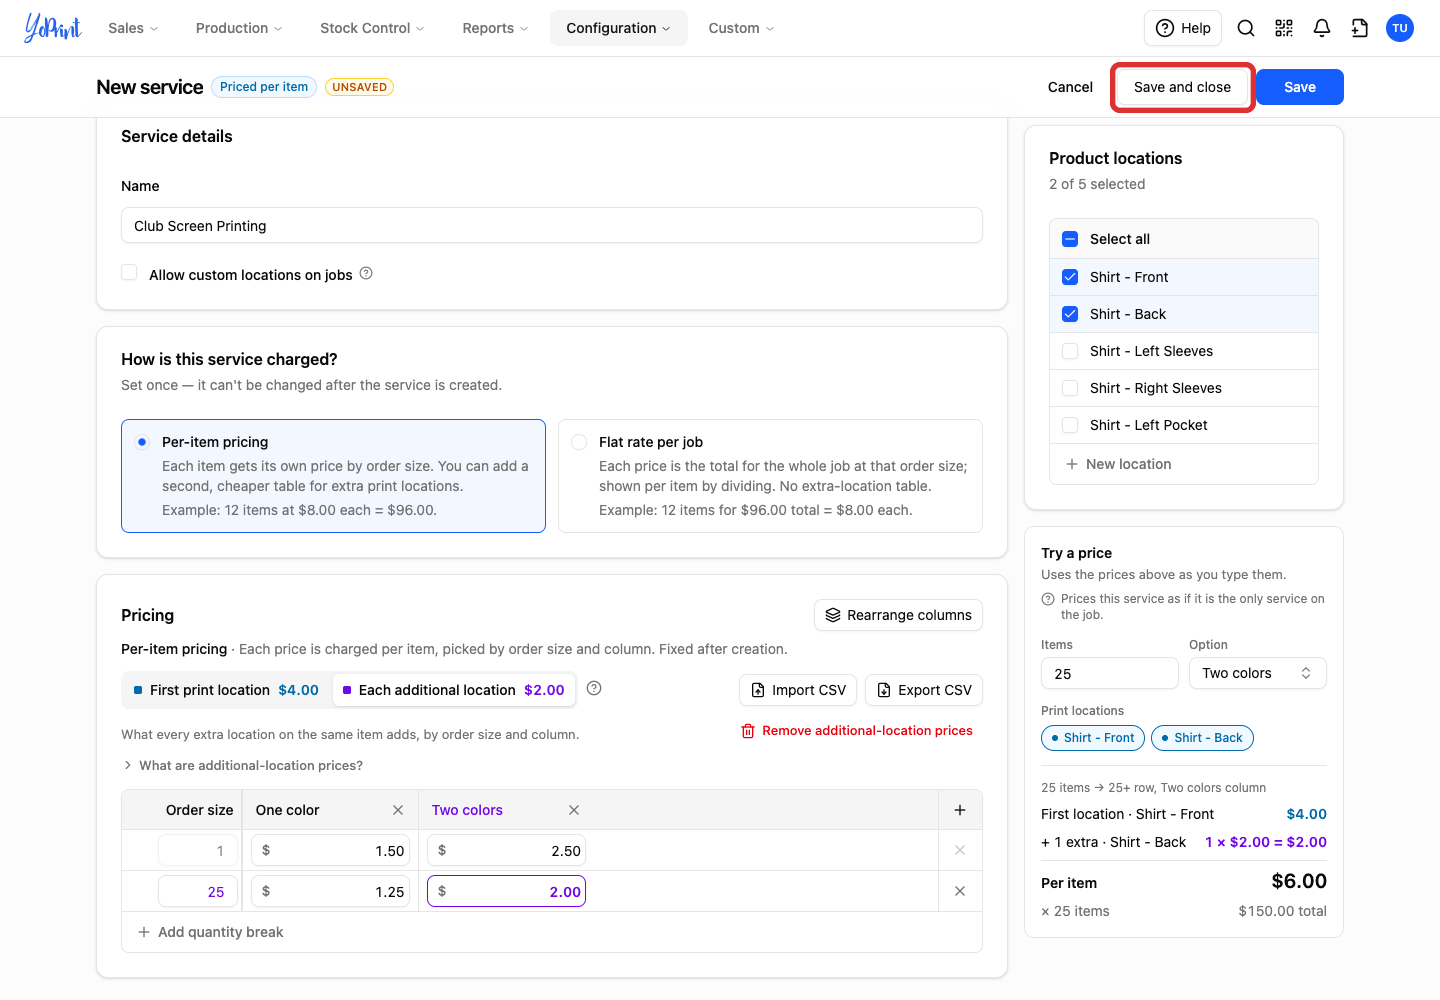Screen dimensions: 1440x1000
Task: Click the blue Save button
Action: [x=1300, y=87]
